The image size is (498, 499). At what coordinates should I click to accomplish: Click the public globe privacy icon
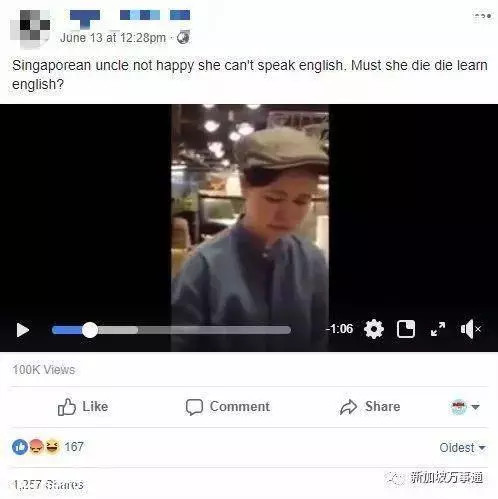183,38
